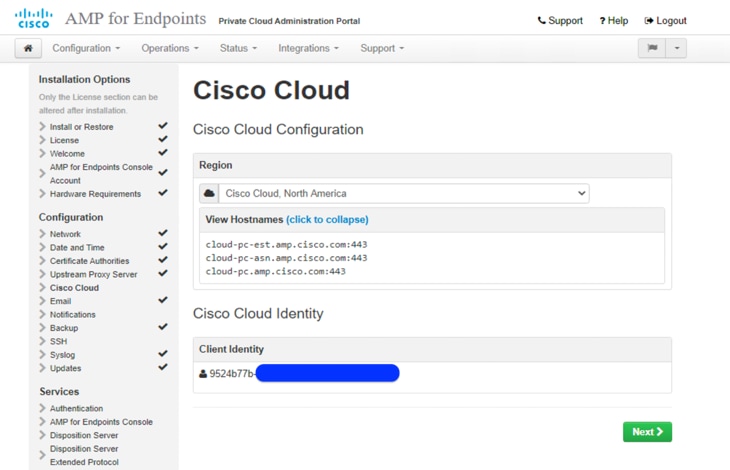Open Email configuration section
This screenshot has width=730, height=470.
point(61,301)
